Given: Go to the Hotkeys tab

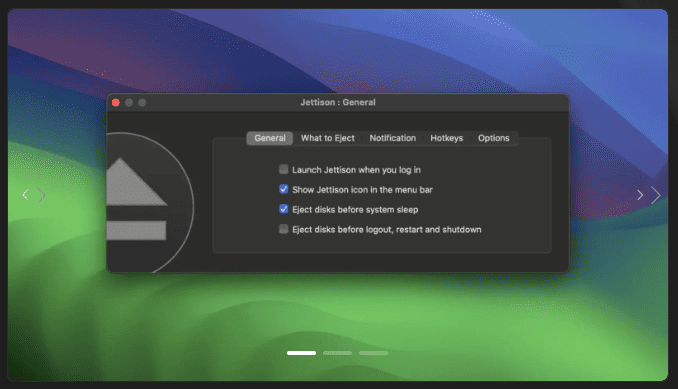Looking at the screenshot, I should [447, 138].
